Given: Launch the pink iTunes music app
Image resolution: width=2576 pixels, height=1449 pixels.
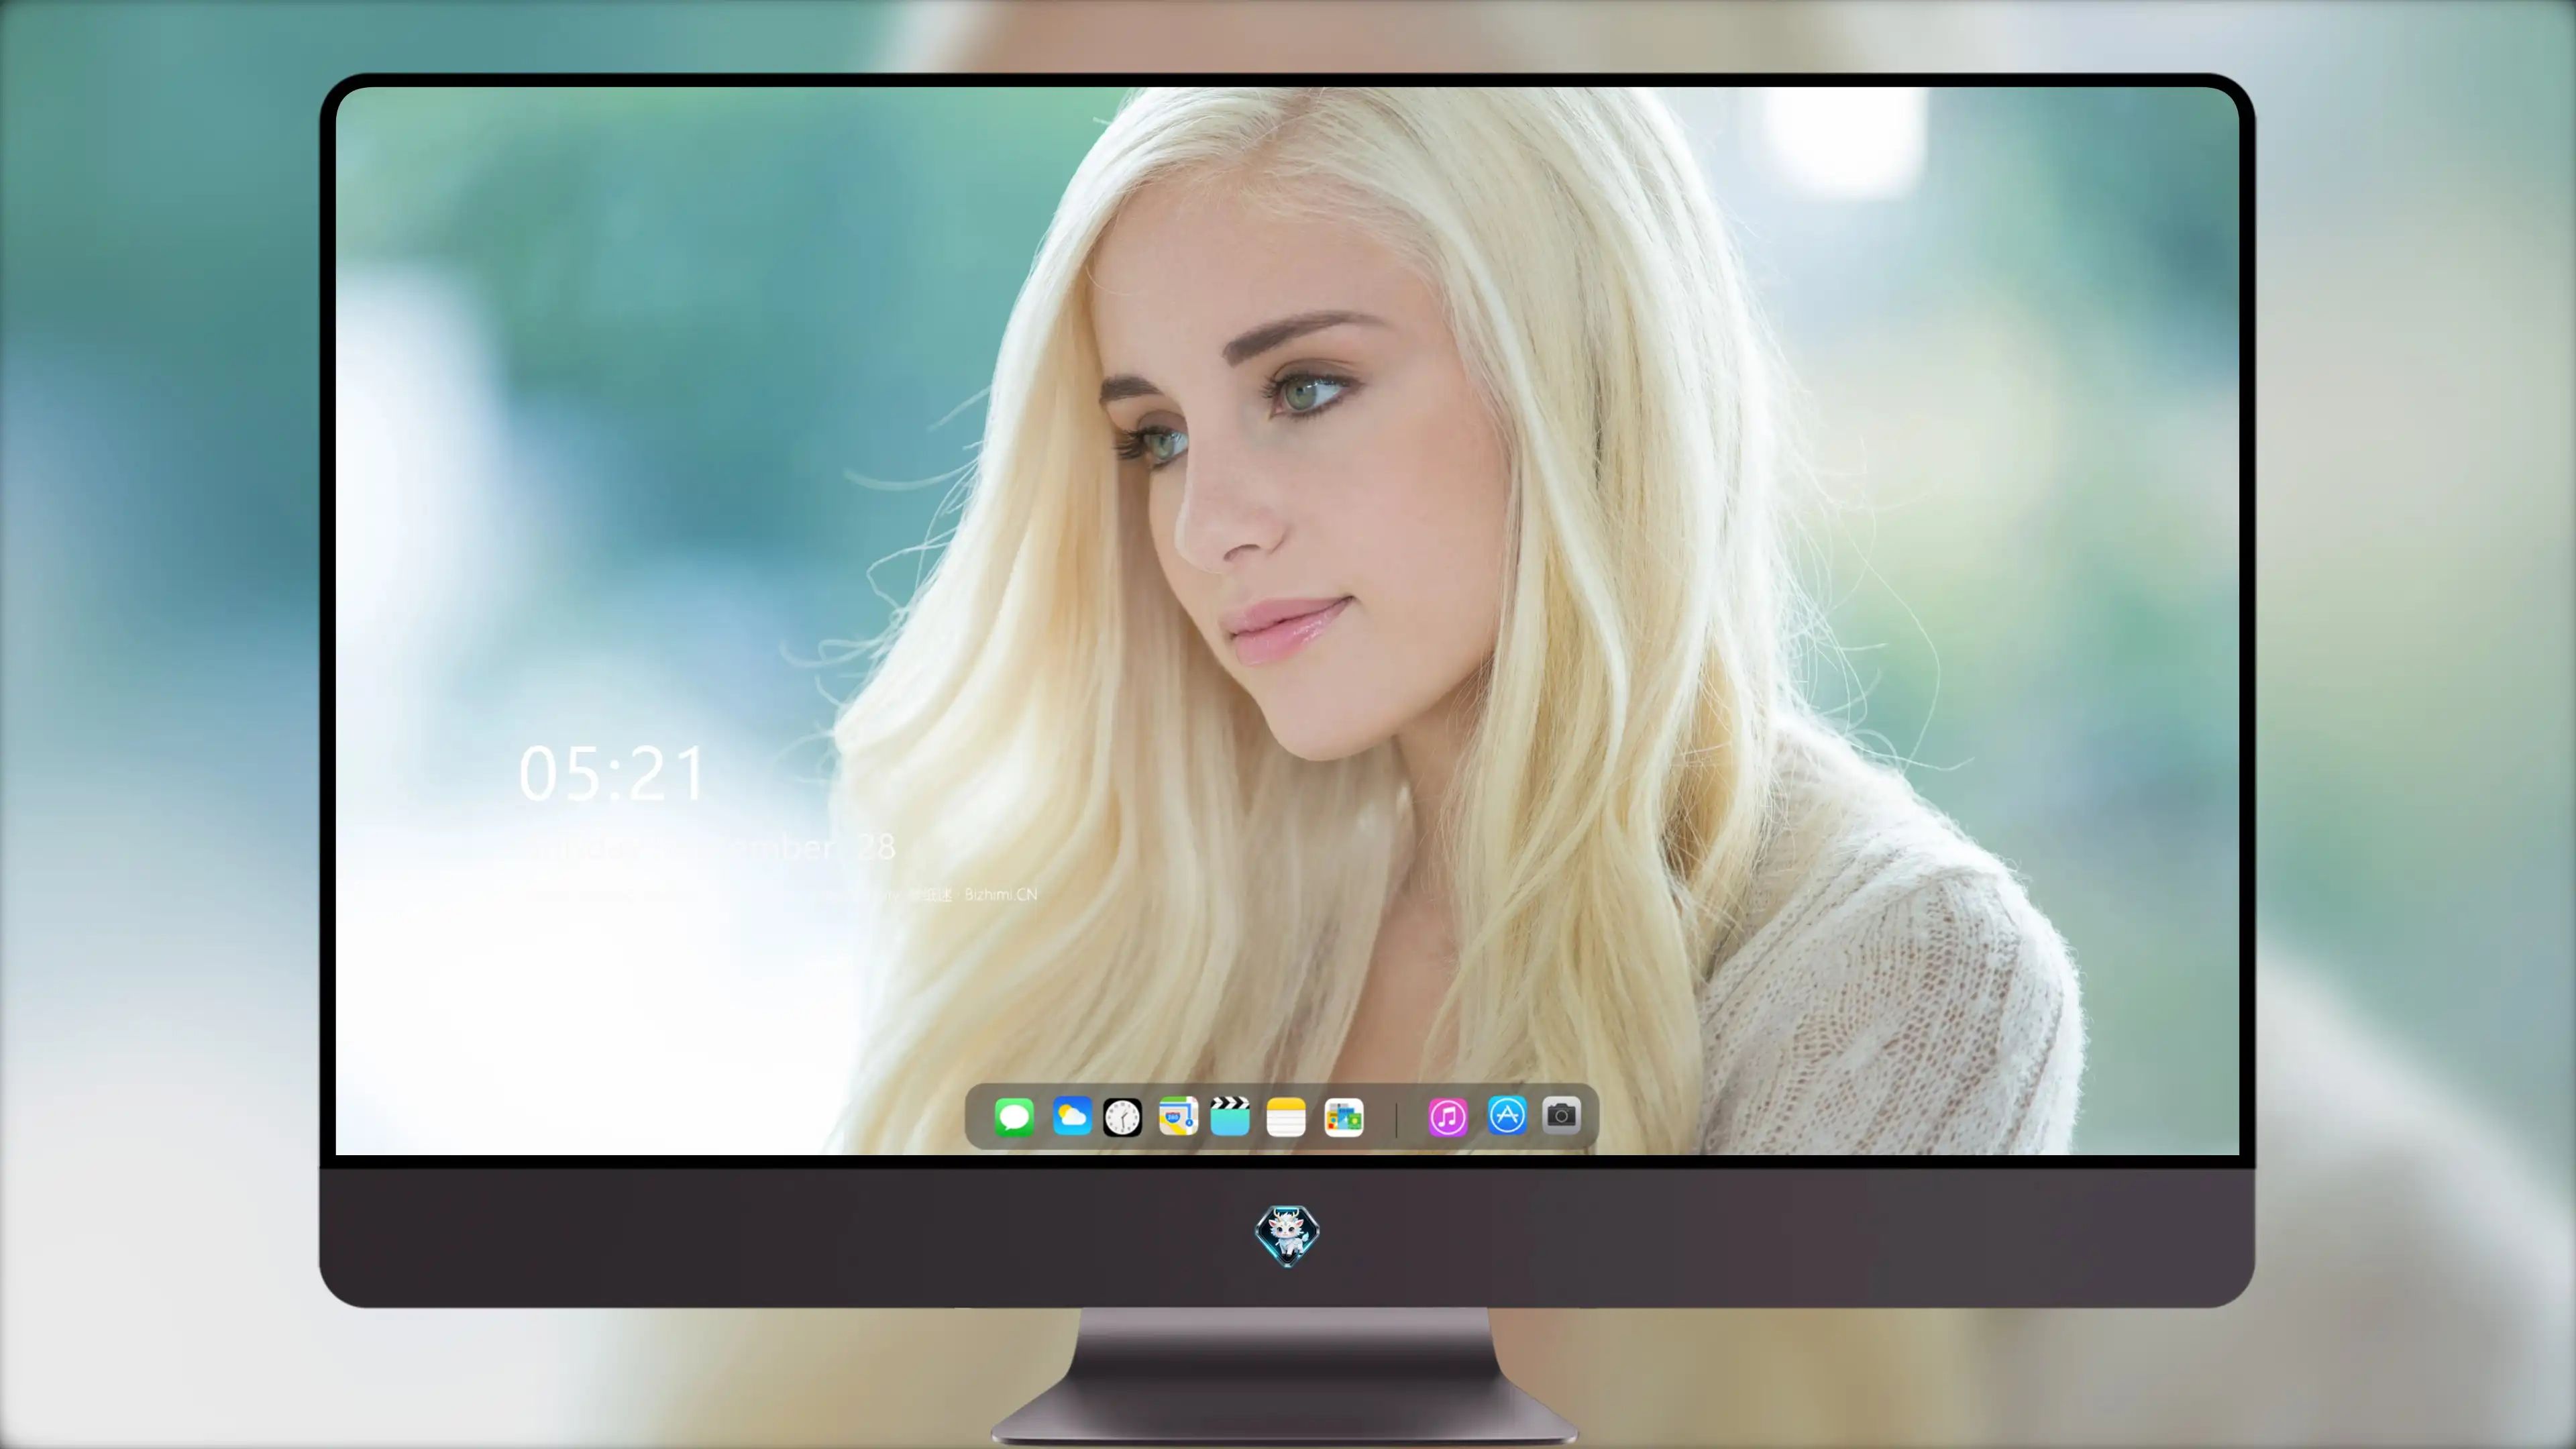Looking at the screenshot, I should pos(1447,1117).
